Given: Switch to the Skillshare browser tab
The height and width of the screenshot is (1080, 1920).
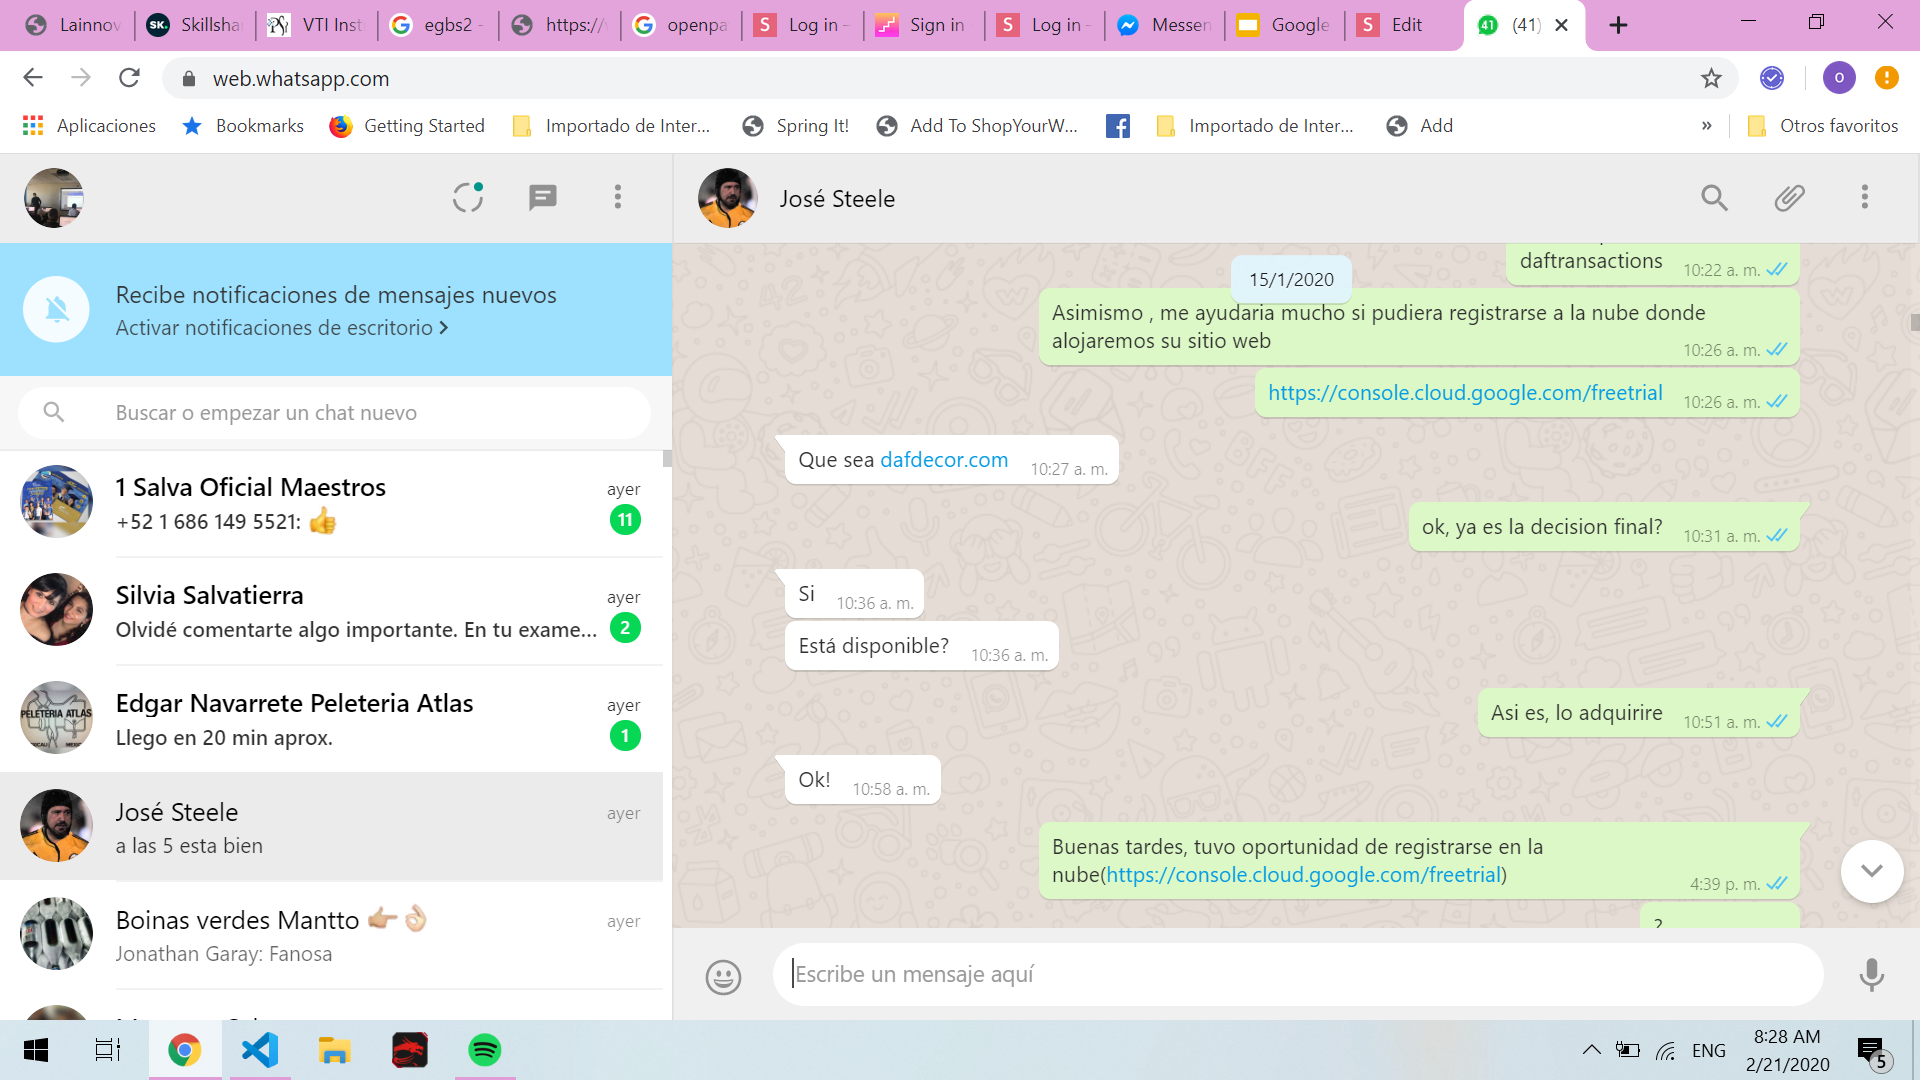Looking at the screenshot, I should coord(194,25).
